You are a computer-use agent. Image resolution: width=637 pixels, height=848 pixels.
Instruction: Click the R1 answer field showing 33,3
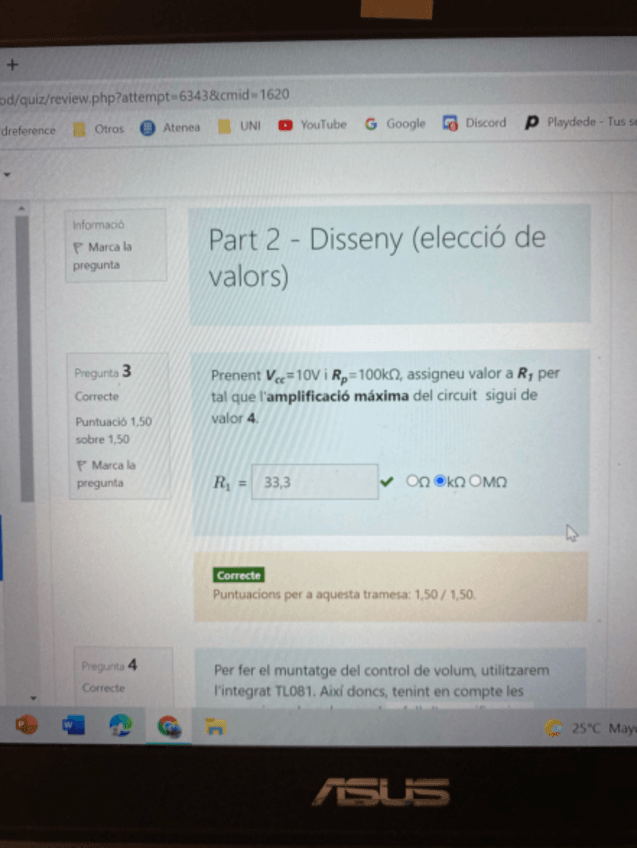coord(315,482)
